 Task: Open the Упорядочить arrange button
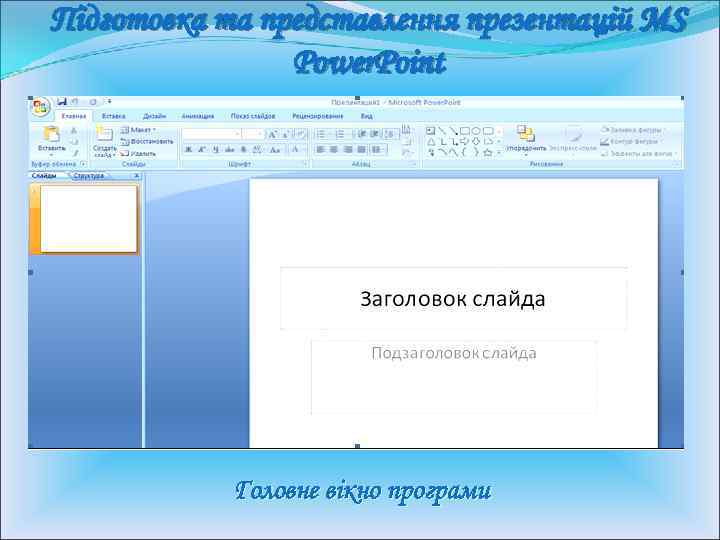click(x=526, y=141)
